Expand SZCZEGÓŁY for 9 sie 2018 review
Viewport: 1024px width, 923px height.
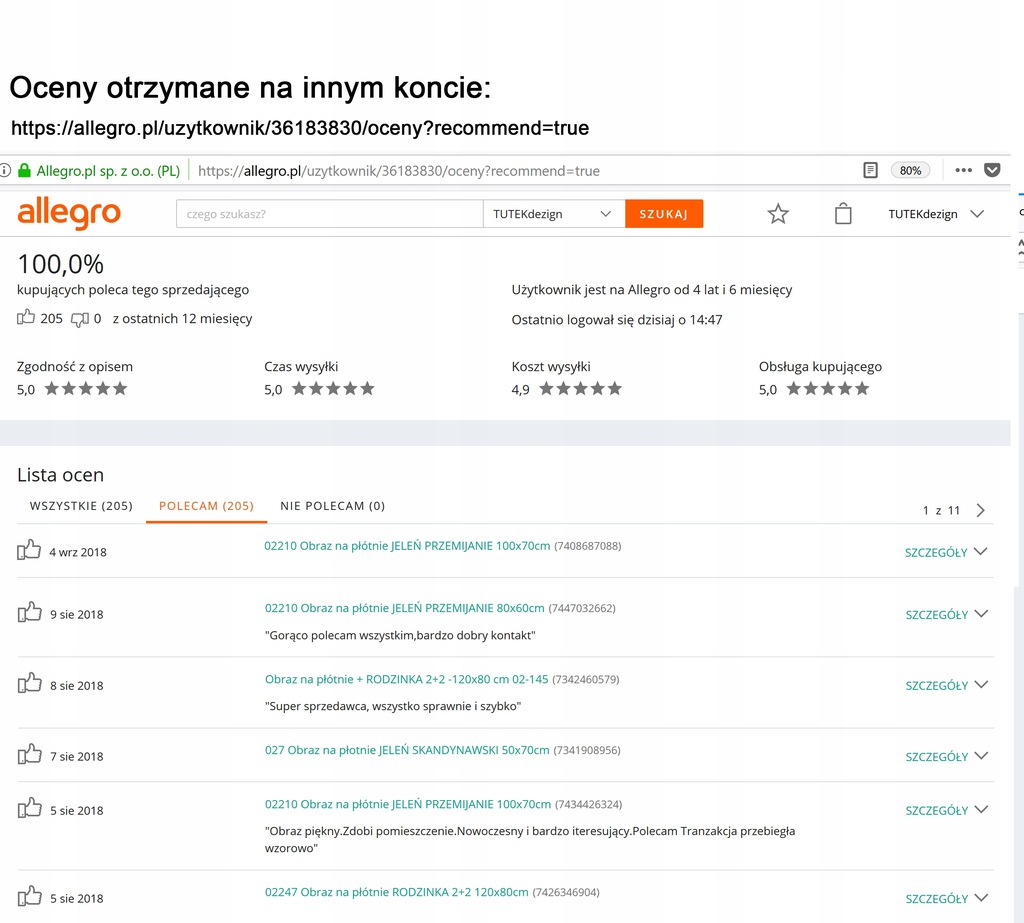tap(946, 614)
